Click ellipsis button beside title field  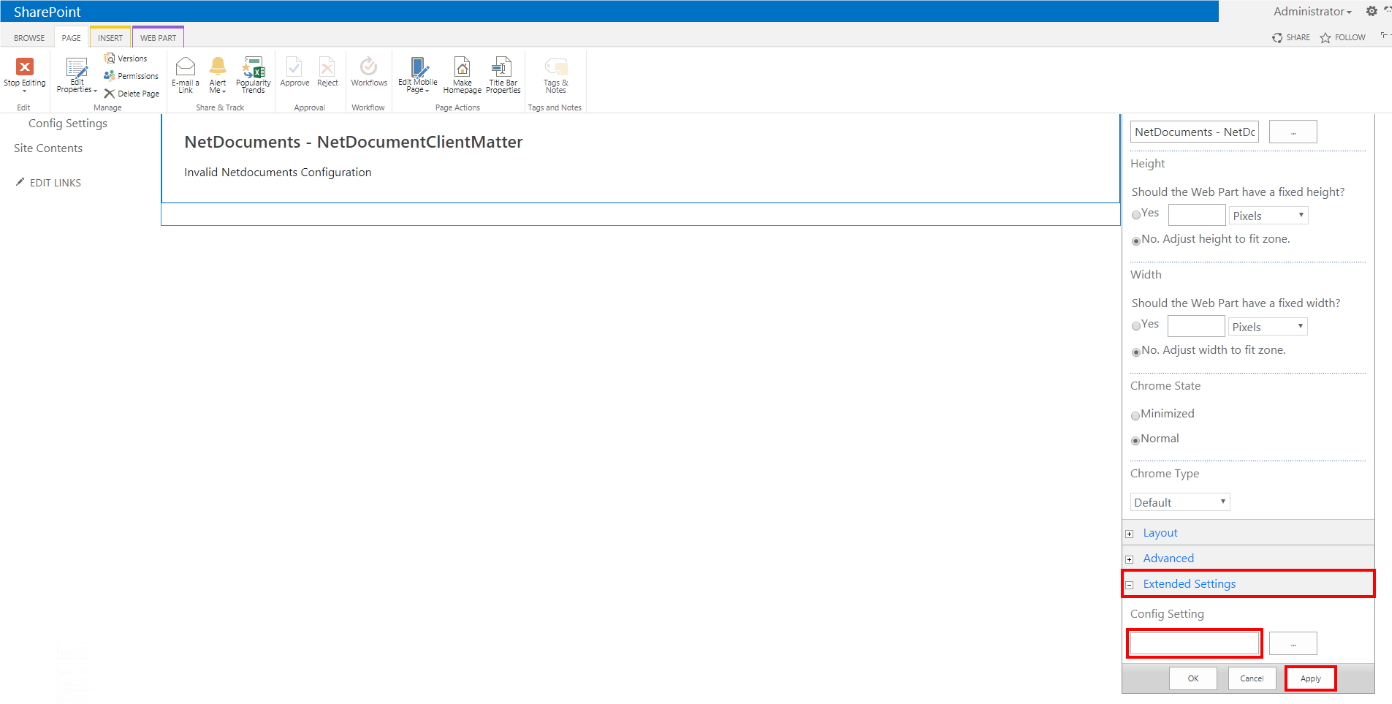pos(1293,132)
